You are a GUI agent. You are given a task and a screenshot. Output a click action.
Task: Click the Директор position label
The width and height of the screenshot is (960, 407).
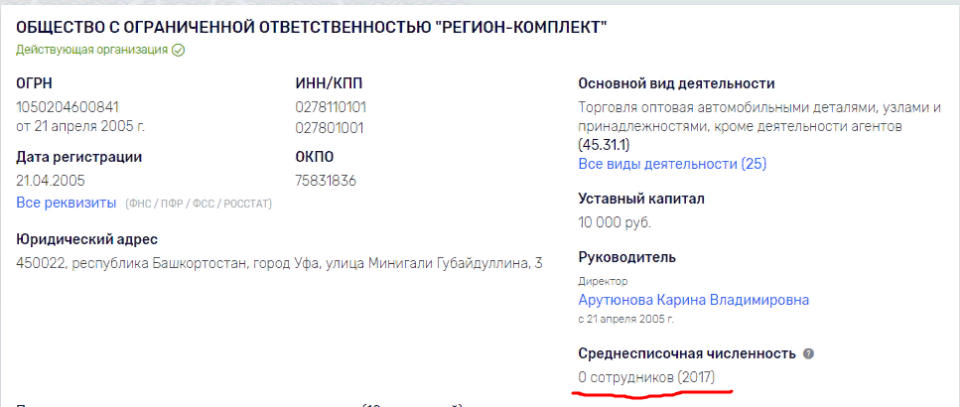pos(603,281)
